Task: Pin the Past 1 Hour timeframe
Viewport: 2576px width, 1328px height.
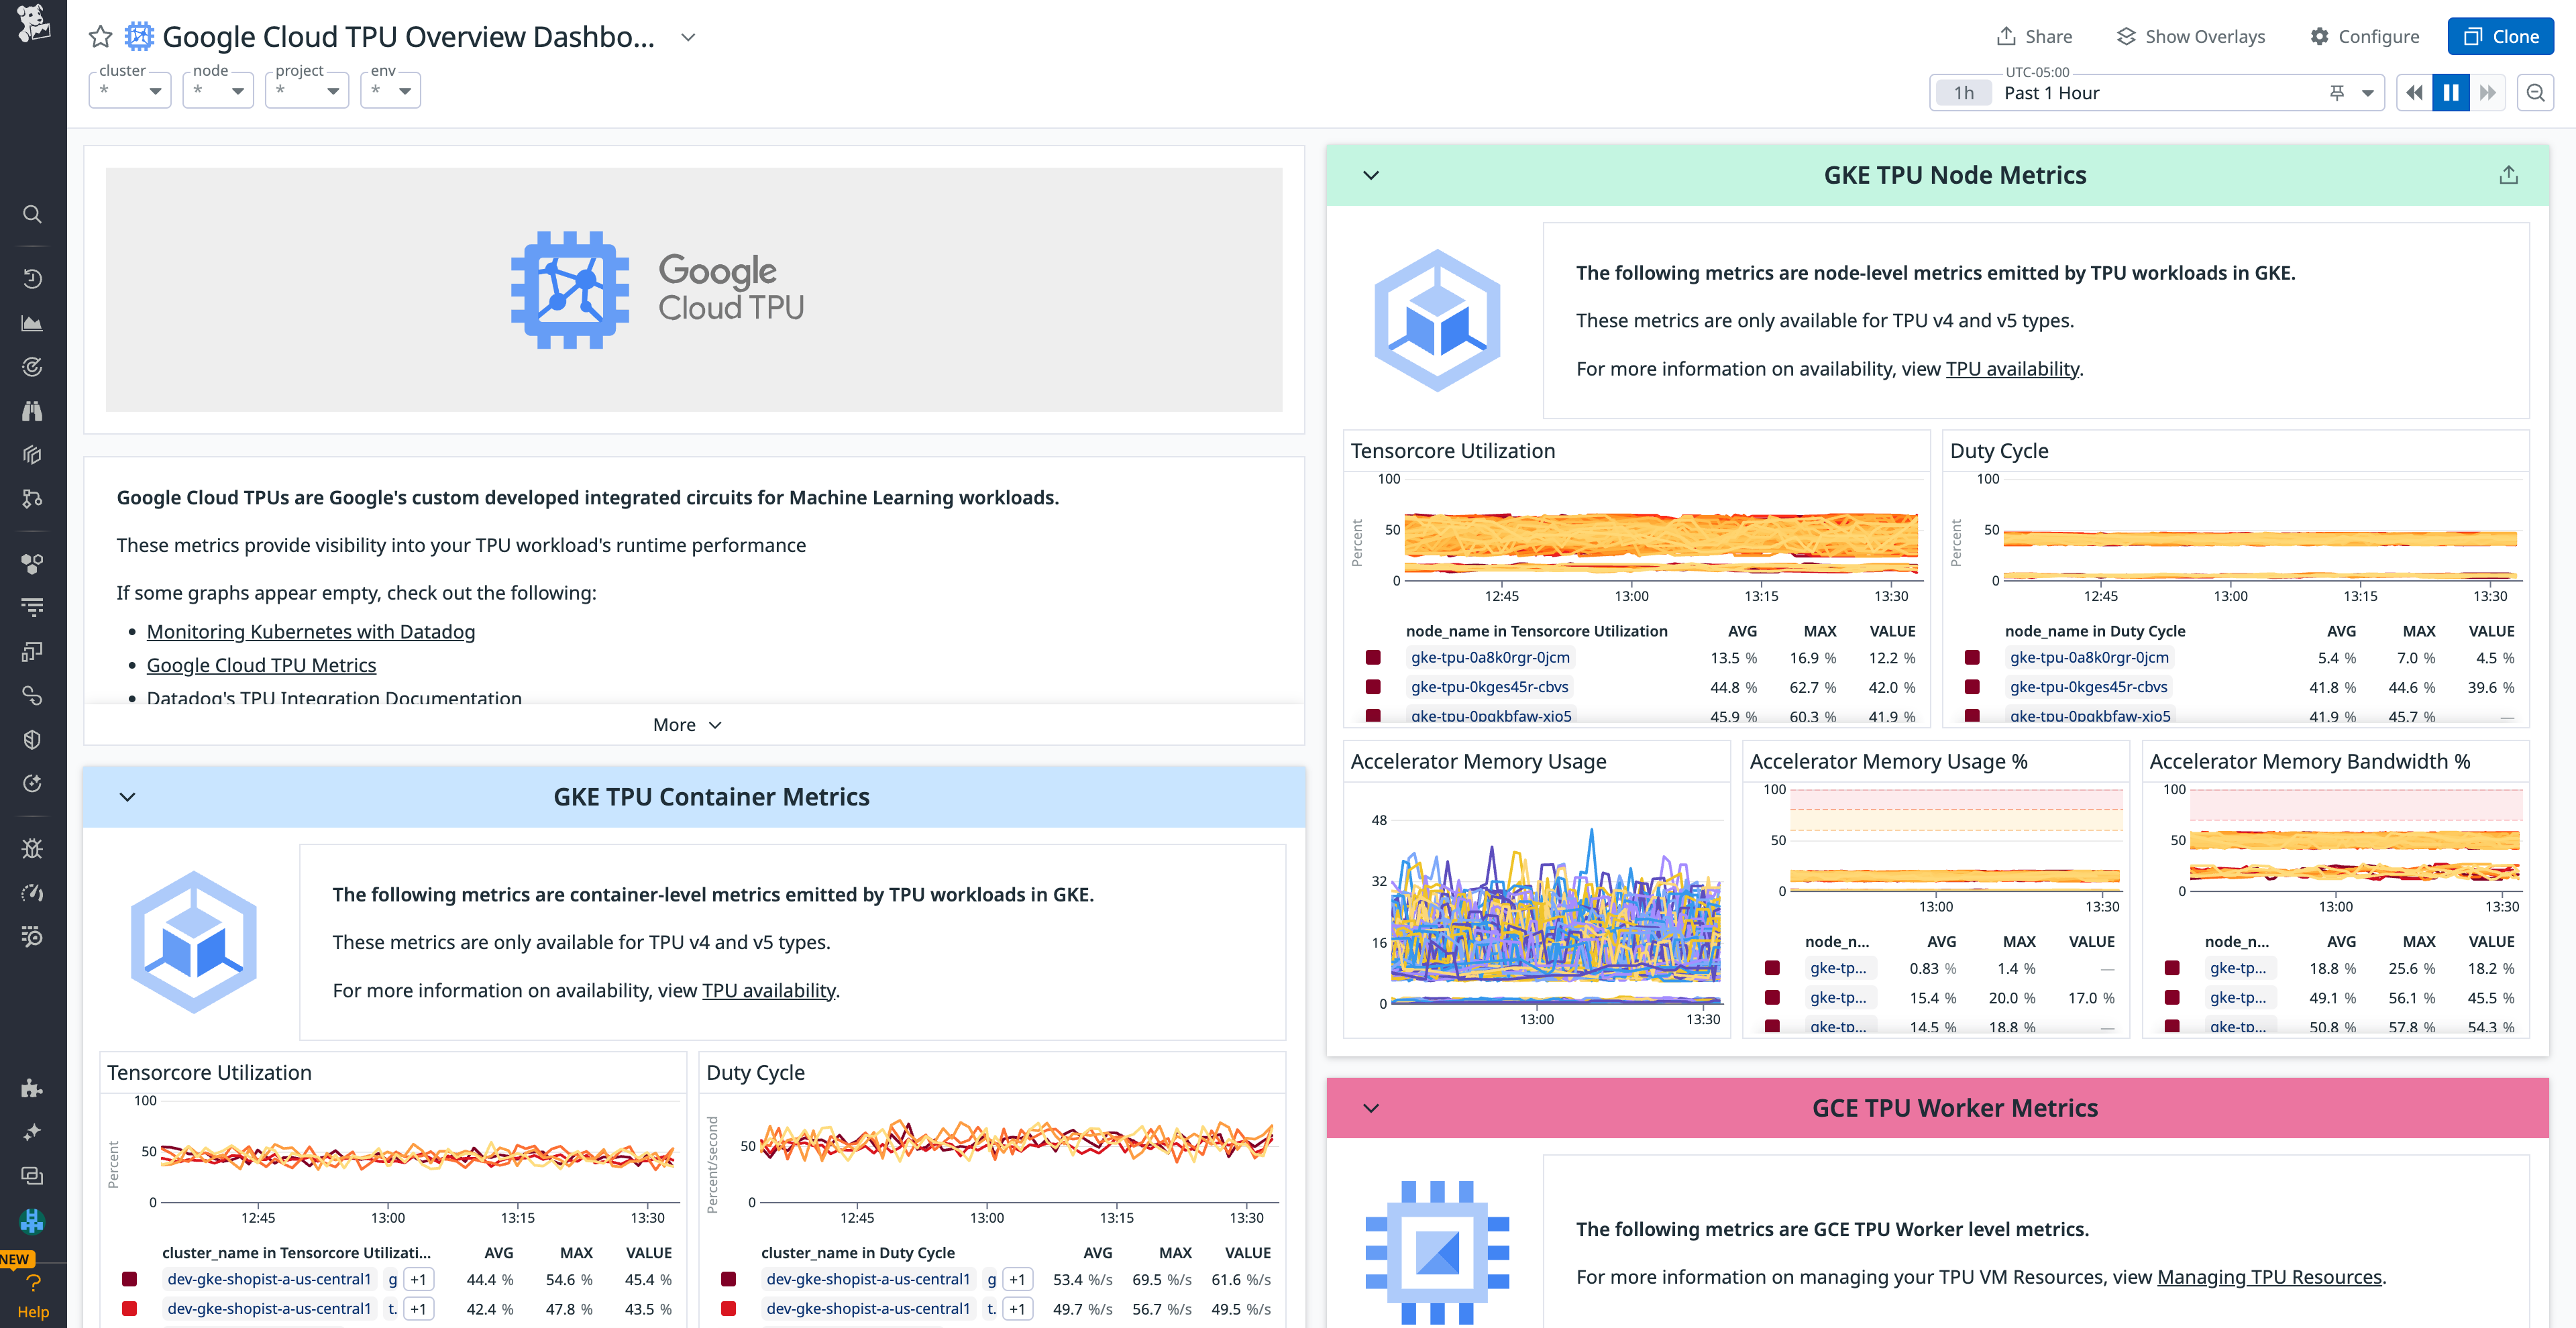Action: click(x=2337, y=92)
